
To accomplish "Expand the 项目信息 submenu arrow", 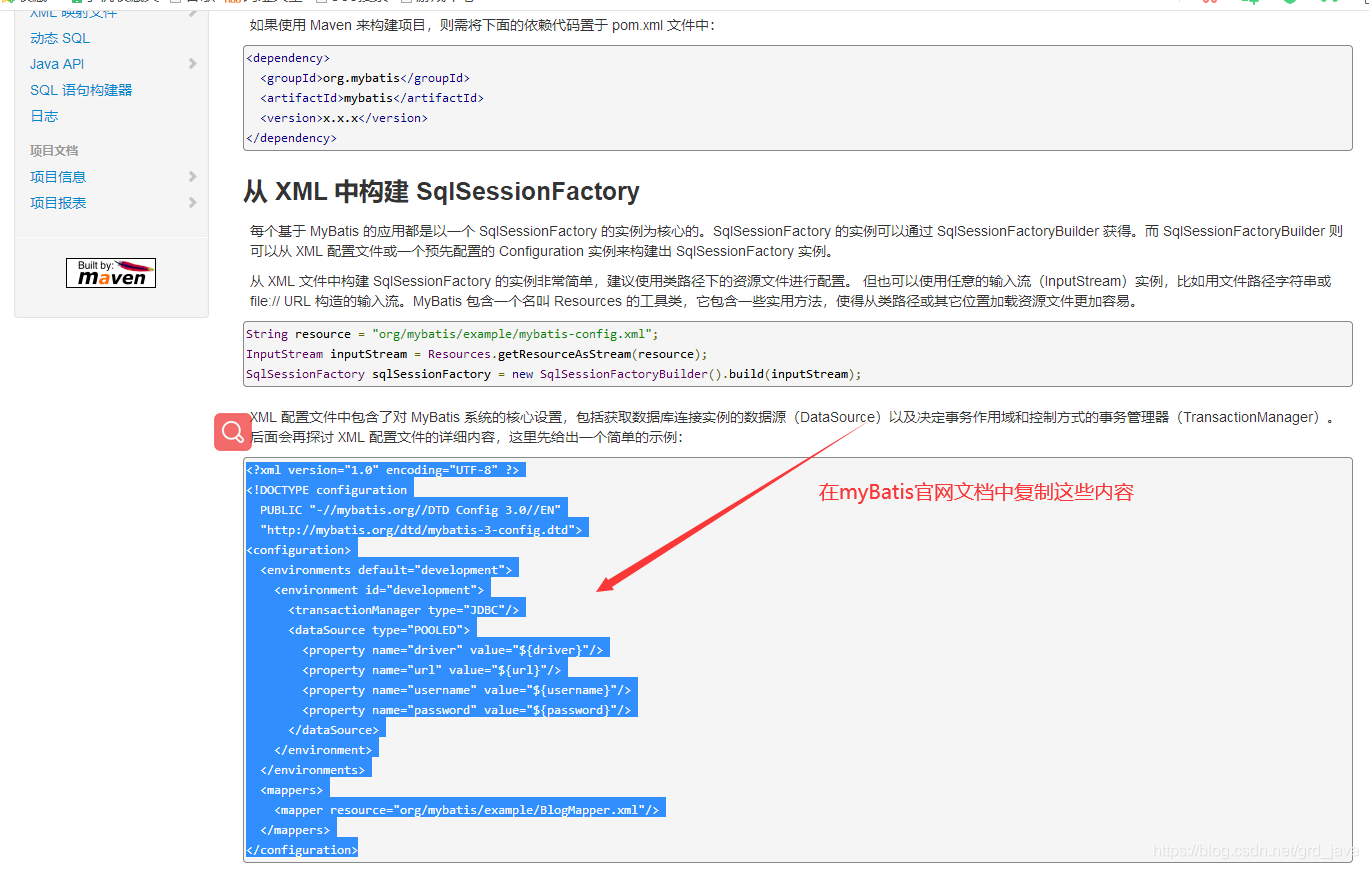I will click(192, 177).
